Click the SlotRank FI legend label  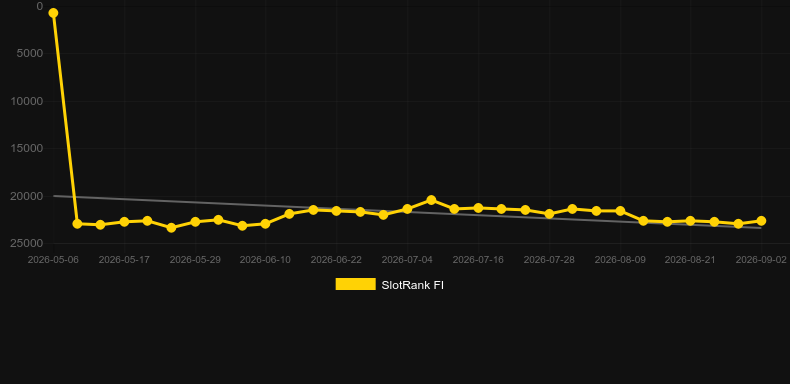tap(413, 285)
